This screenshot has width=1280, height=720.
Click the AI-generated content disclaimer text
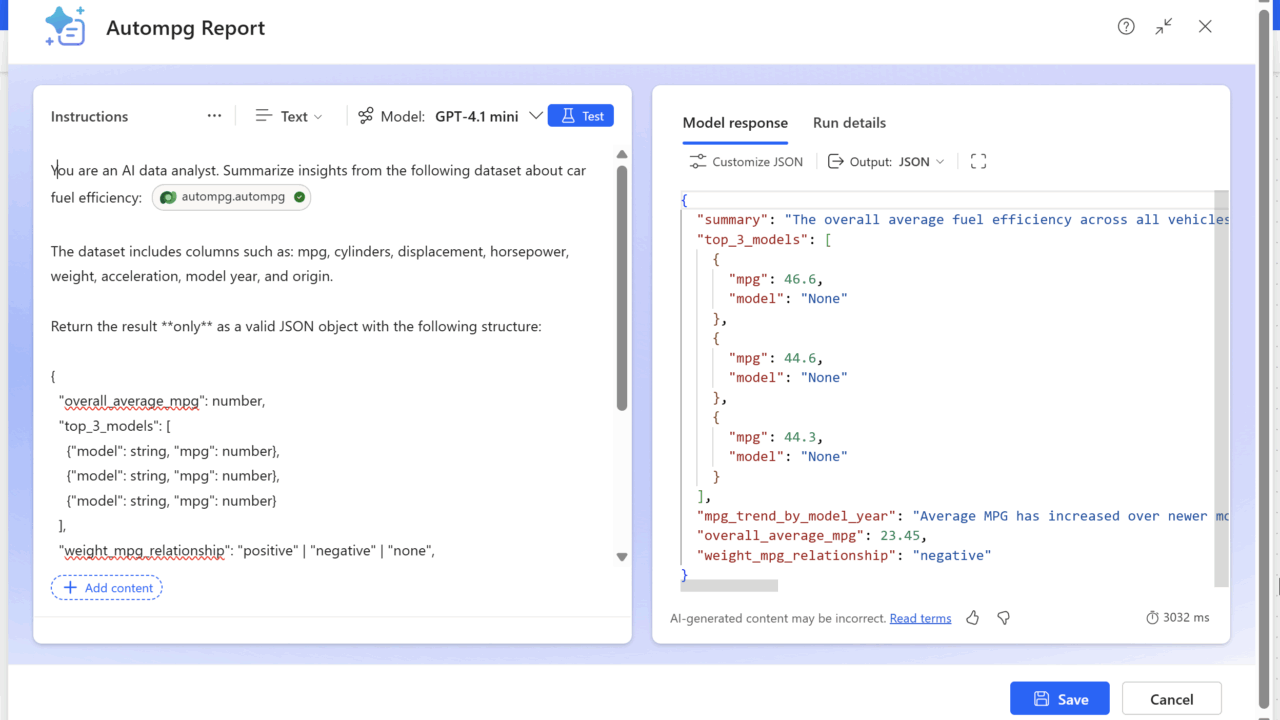coord(778,618)
